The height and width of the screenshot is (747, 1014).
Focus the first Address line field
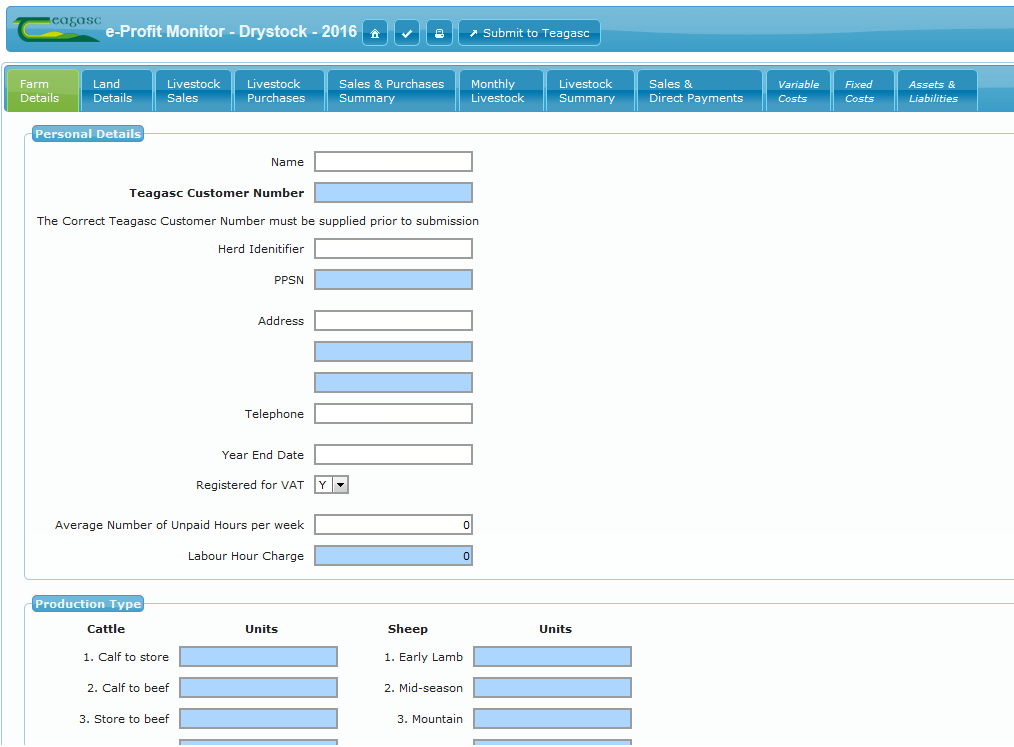coord(393,321)
